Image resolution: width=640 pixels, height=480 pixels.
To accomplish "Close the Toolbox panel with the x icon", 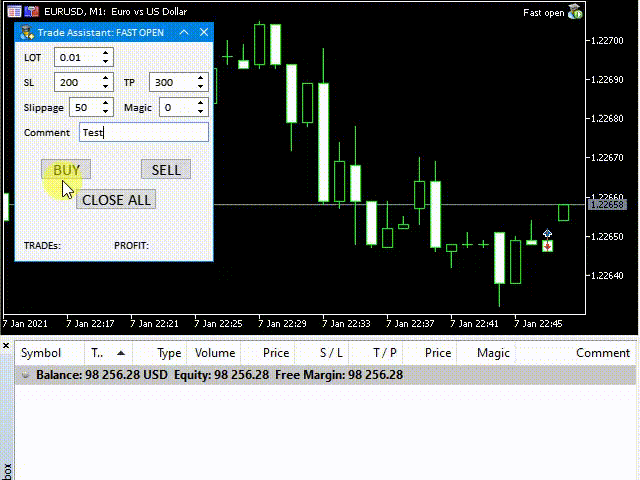I will coord(6,347).
